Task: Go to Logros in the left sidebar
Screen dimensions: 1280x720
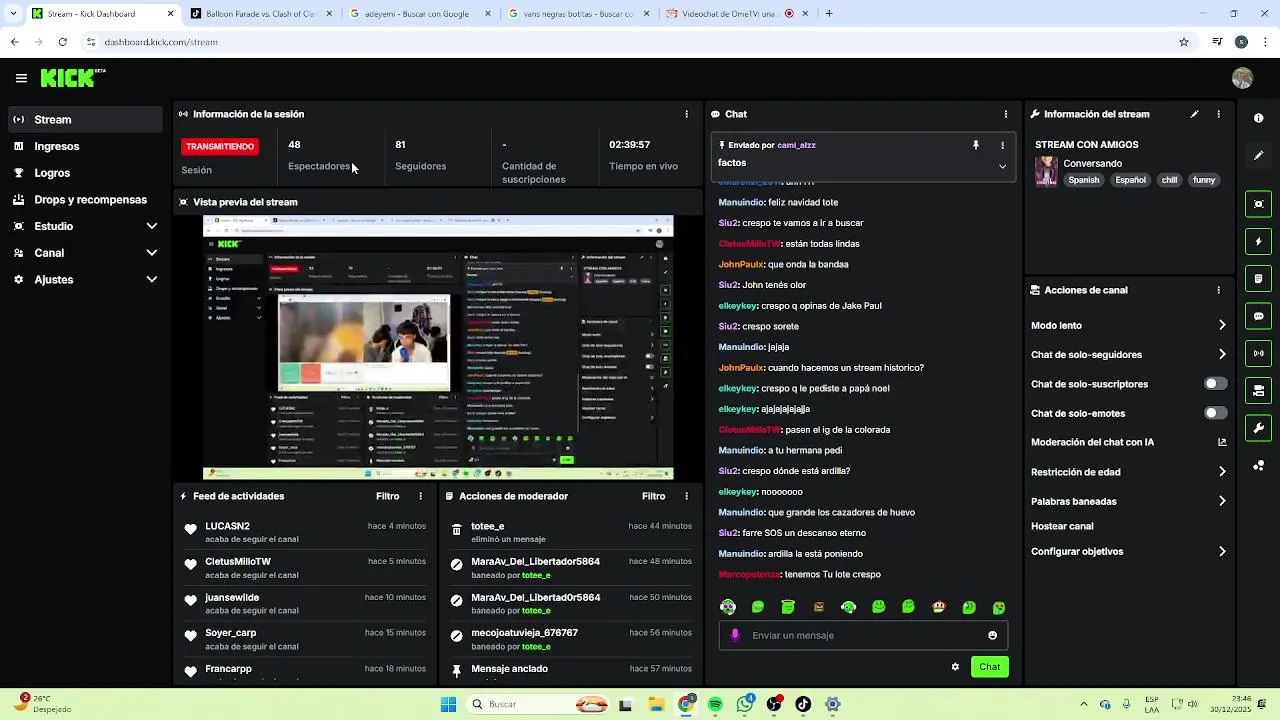Action: click(x=84, y=173)
